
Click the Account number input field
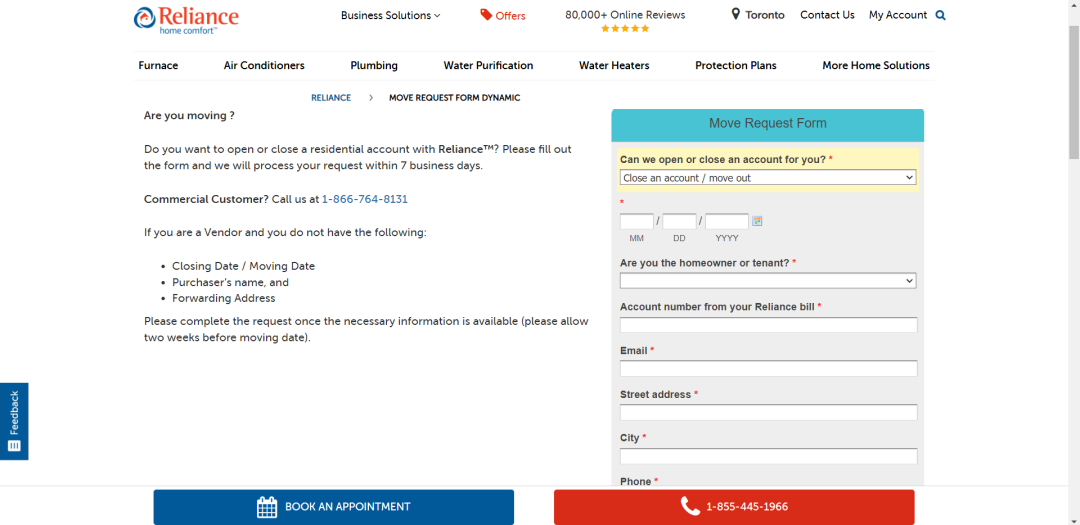pos(769,325)
